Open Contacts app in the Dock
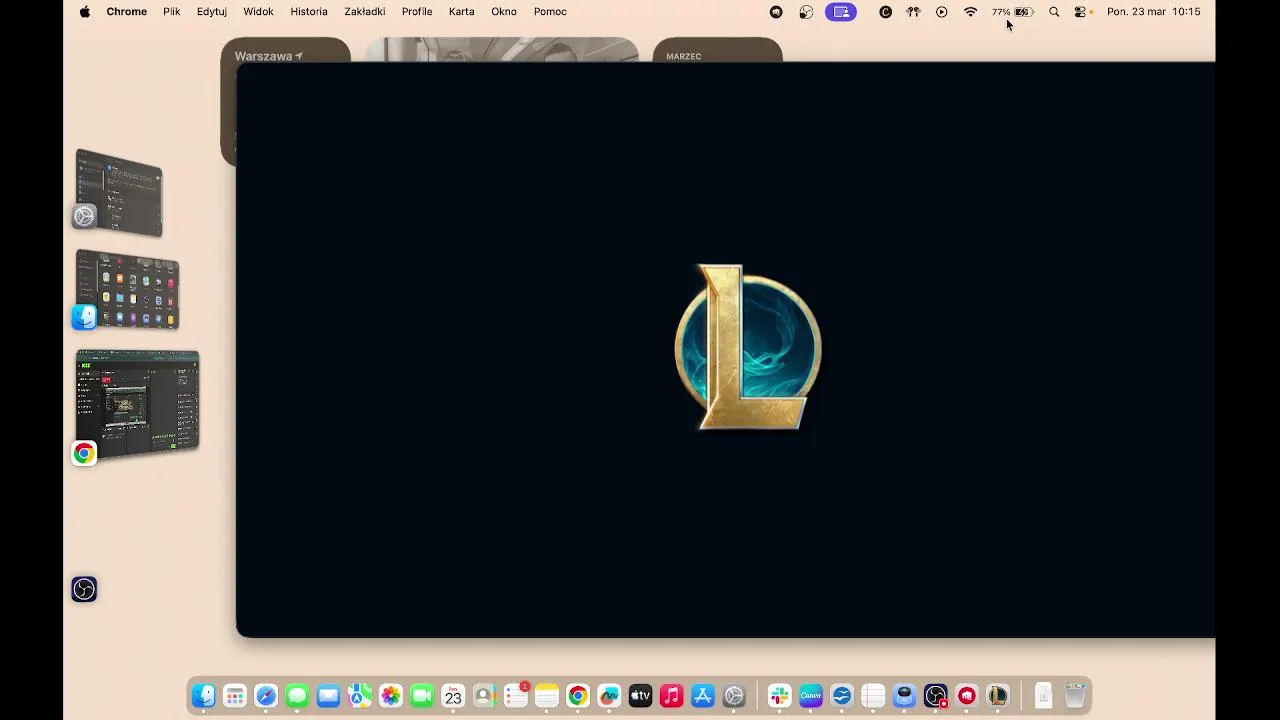This screenshot has height=720, width=1280. pyautogui.click(x=484, y=696)
